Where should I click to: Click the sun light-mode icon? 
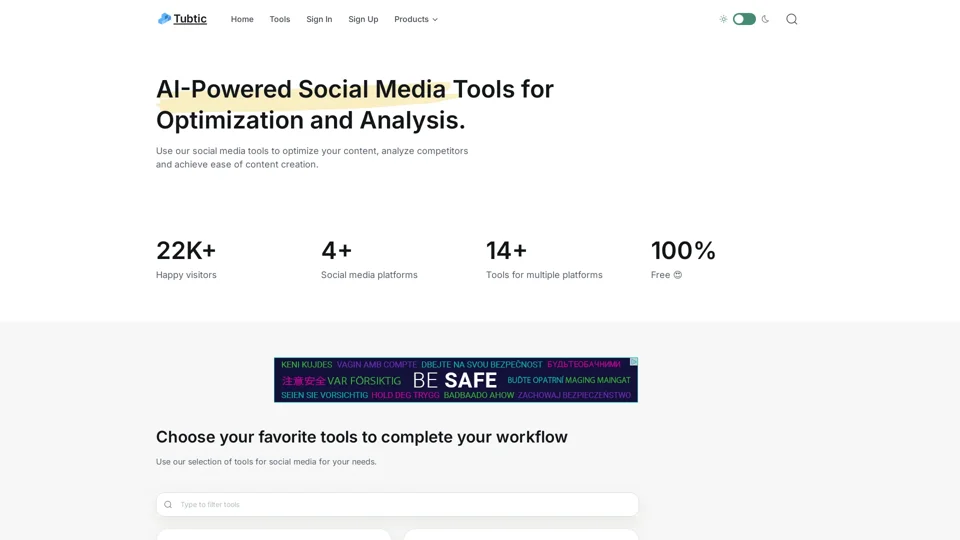tap(723, 19)
